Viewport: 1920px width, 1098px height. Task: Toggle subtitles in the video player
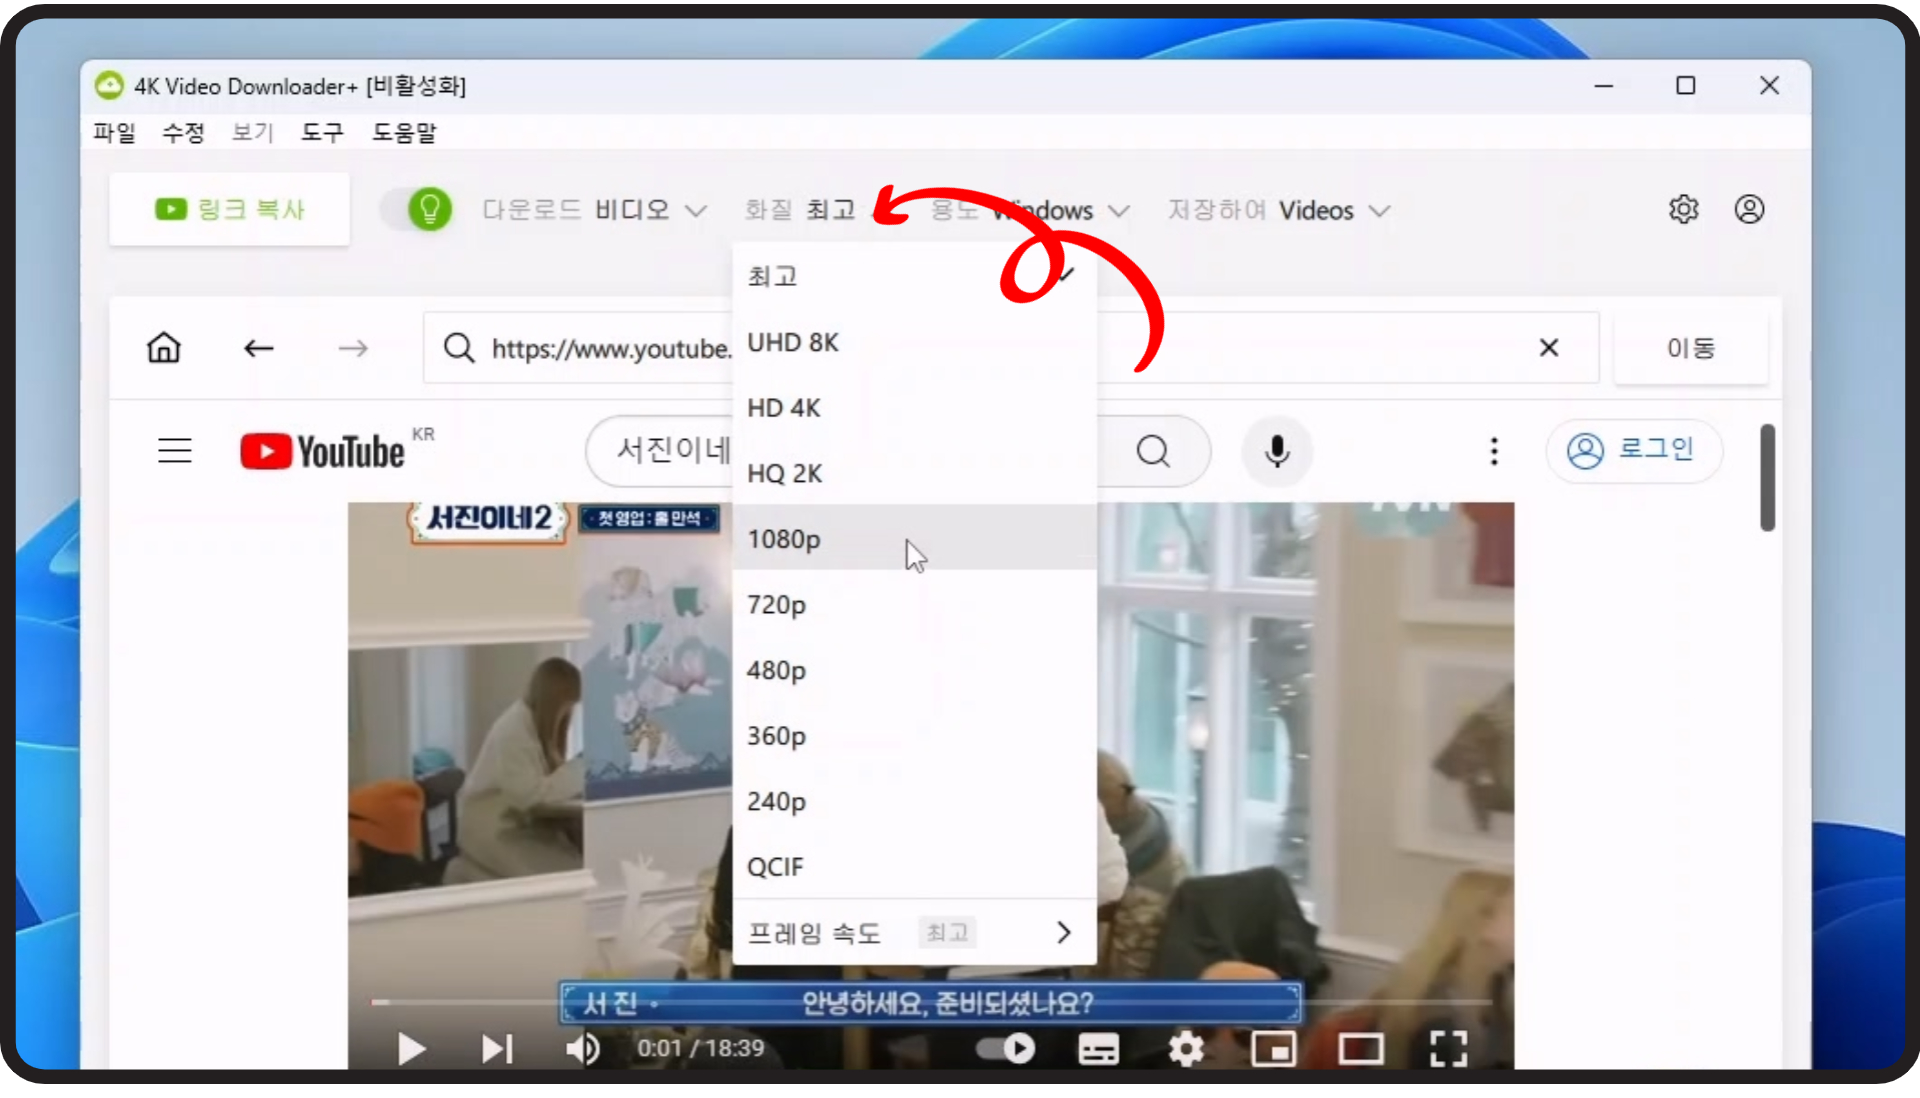[x=1098, y=1048]
